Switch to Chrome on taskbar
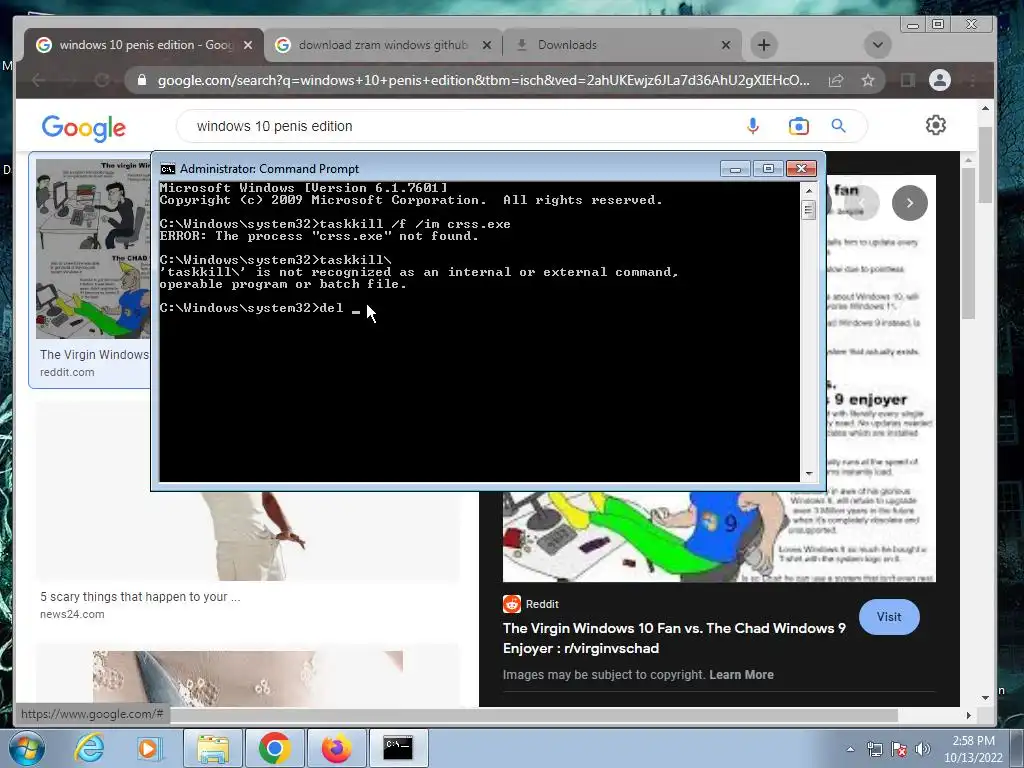The image size is (1024, 768). point(274,748)
